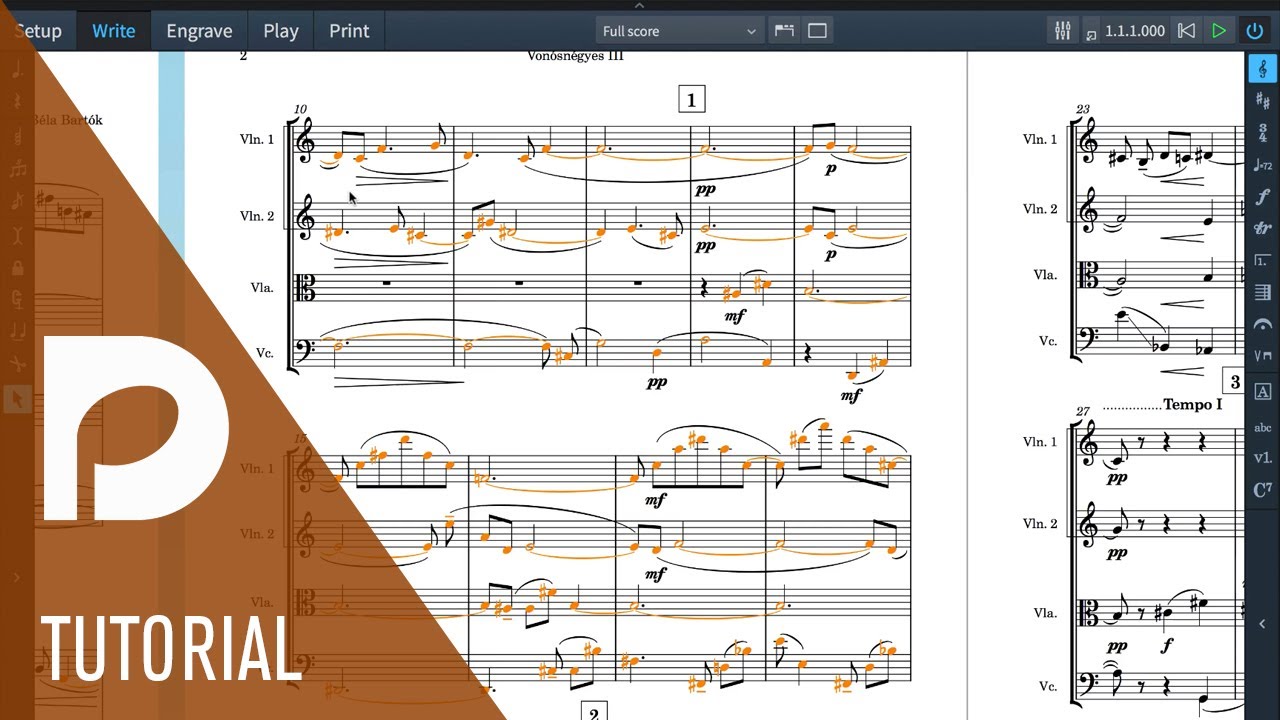1280x720 pixels.
Task: Select the Vln. 1 staff label at bar 10
Action: 257,140
